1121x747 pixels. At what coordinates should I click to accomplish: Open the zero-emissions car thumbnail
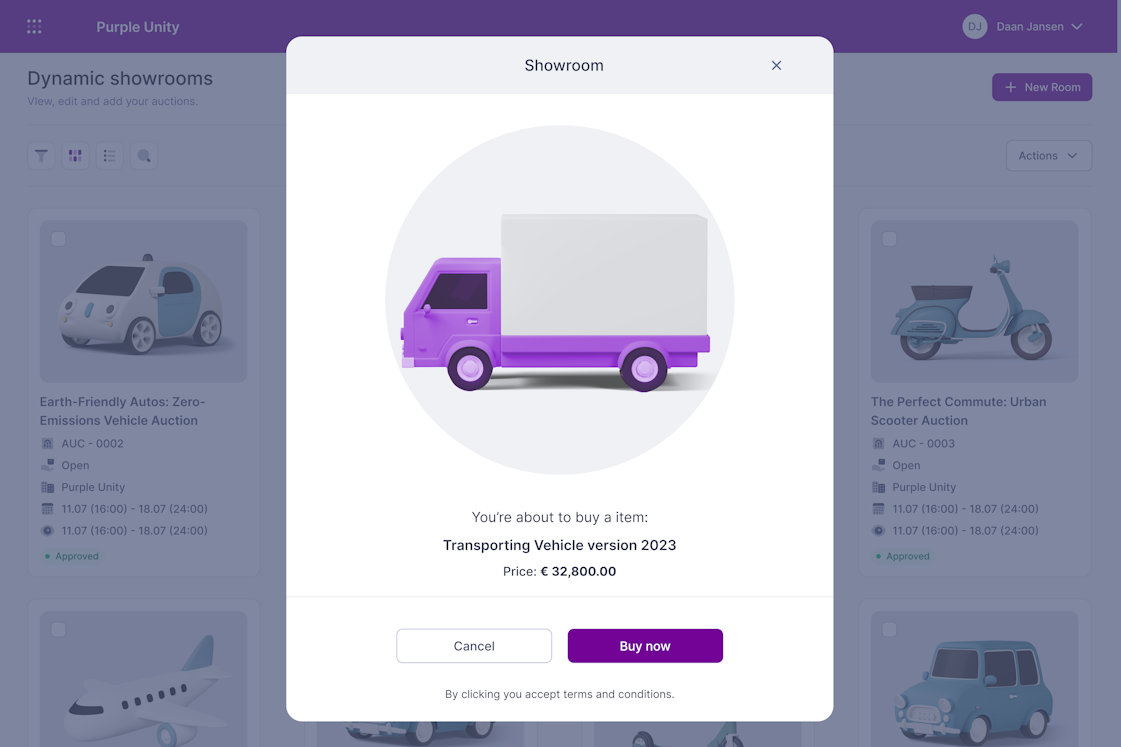click(144, 301)
